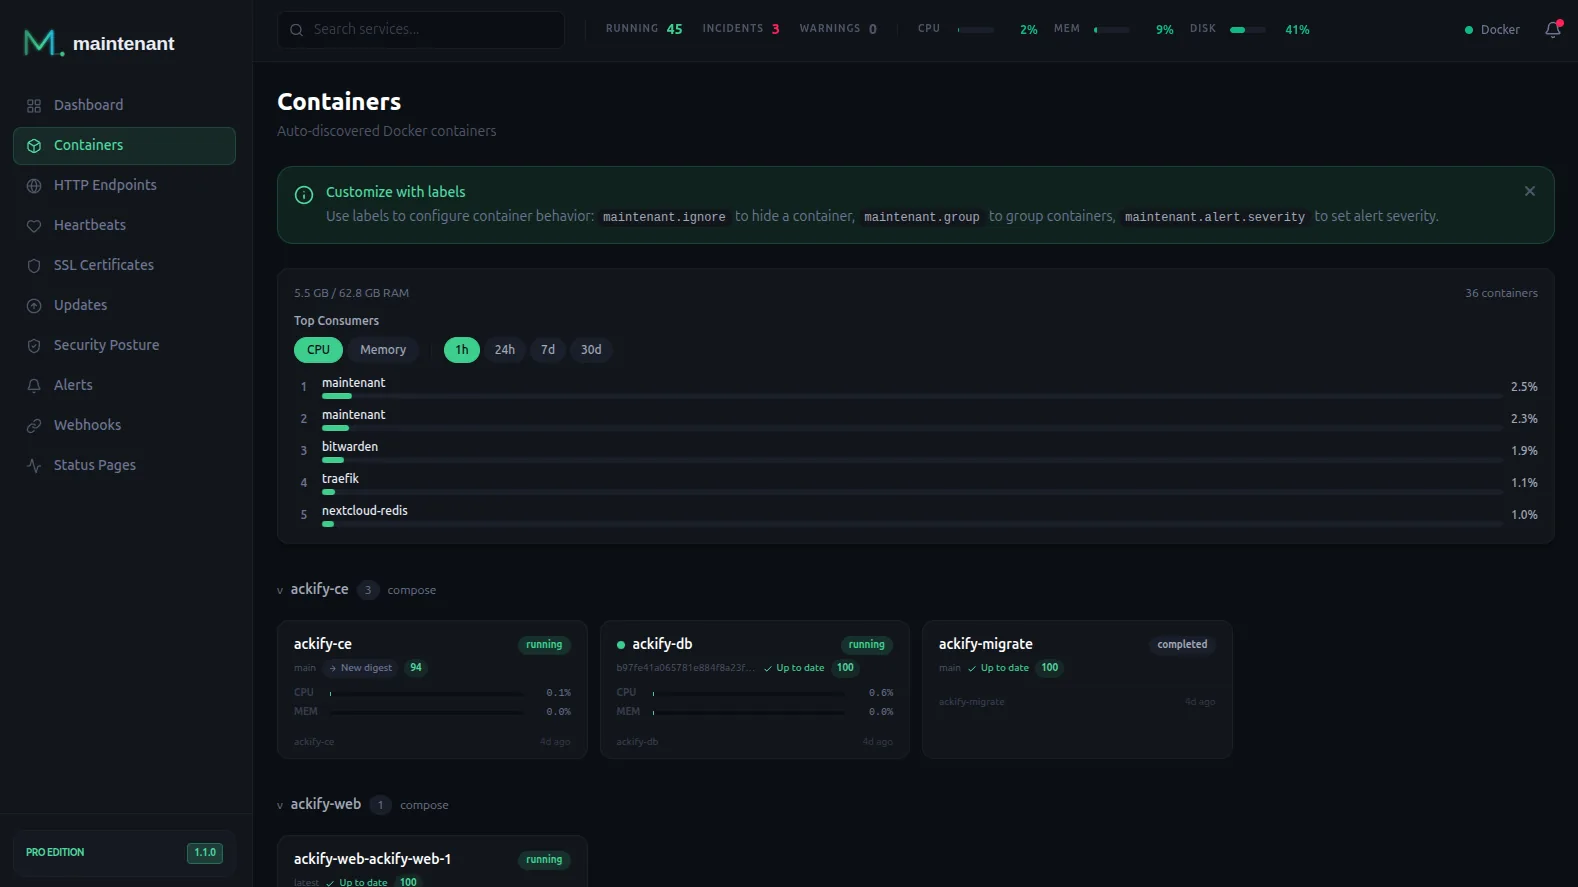1578x887 pixels.
Task: Set time range to 24h
Action: point(504,350)
